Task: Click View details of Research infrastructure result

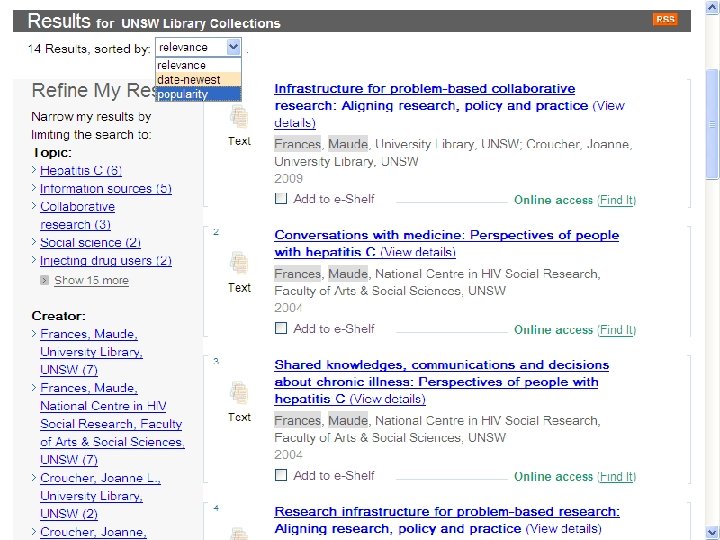Action: tap(563, 529)
